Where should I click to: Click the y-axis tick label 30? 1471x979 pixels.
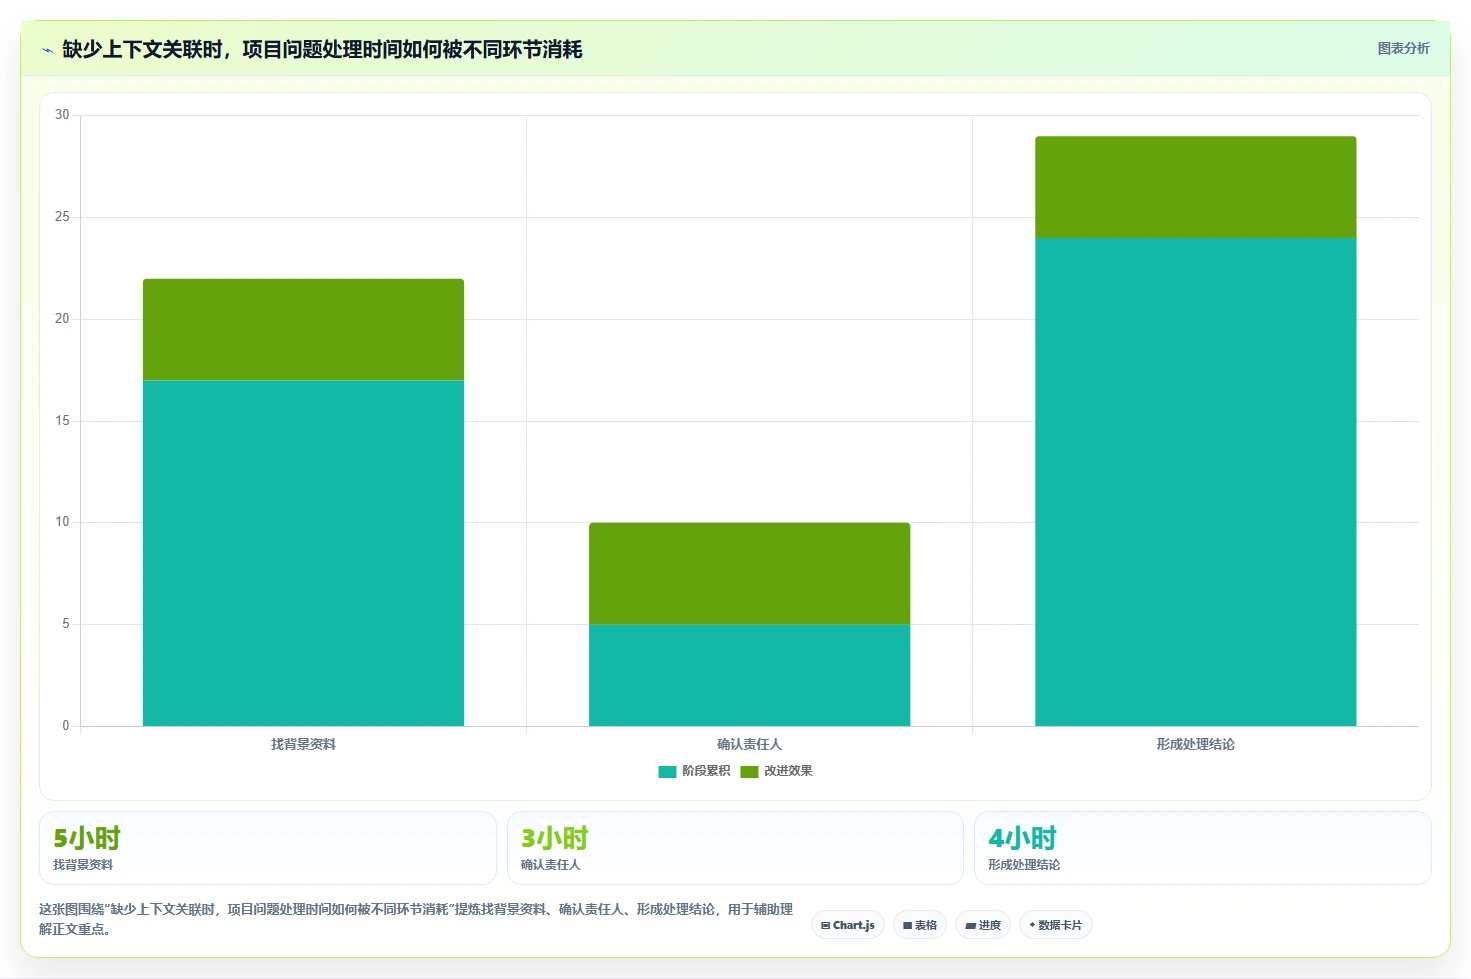click(62, 115)
